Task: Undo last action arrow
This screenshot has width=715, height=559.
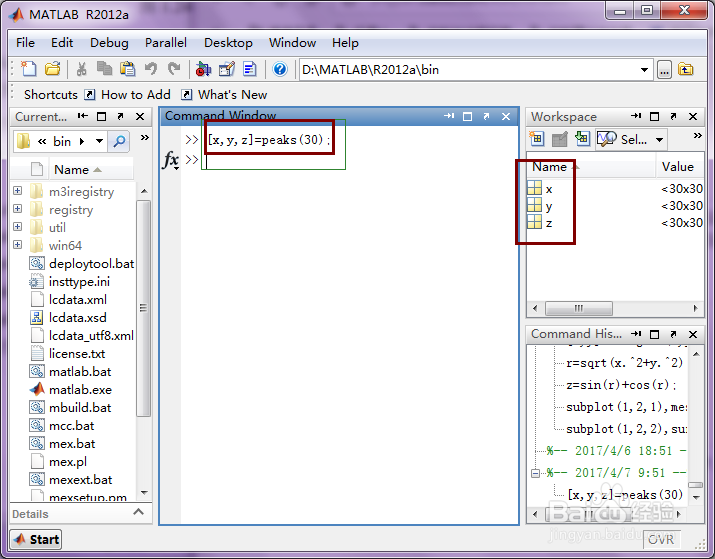Action: click(x=151, y=69)
